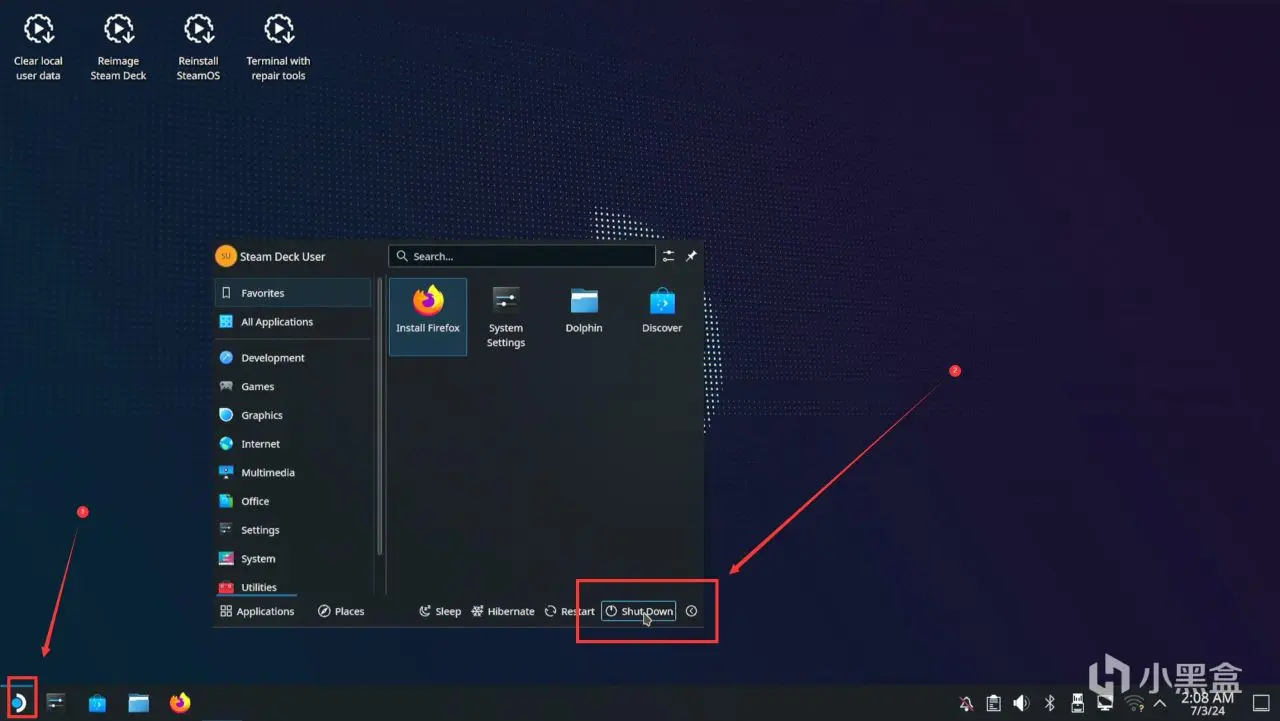Launch Firefox from the taskbar
The height and width of the screenshot is (721, 1280).
[x=180, y=703]
